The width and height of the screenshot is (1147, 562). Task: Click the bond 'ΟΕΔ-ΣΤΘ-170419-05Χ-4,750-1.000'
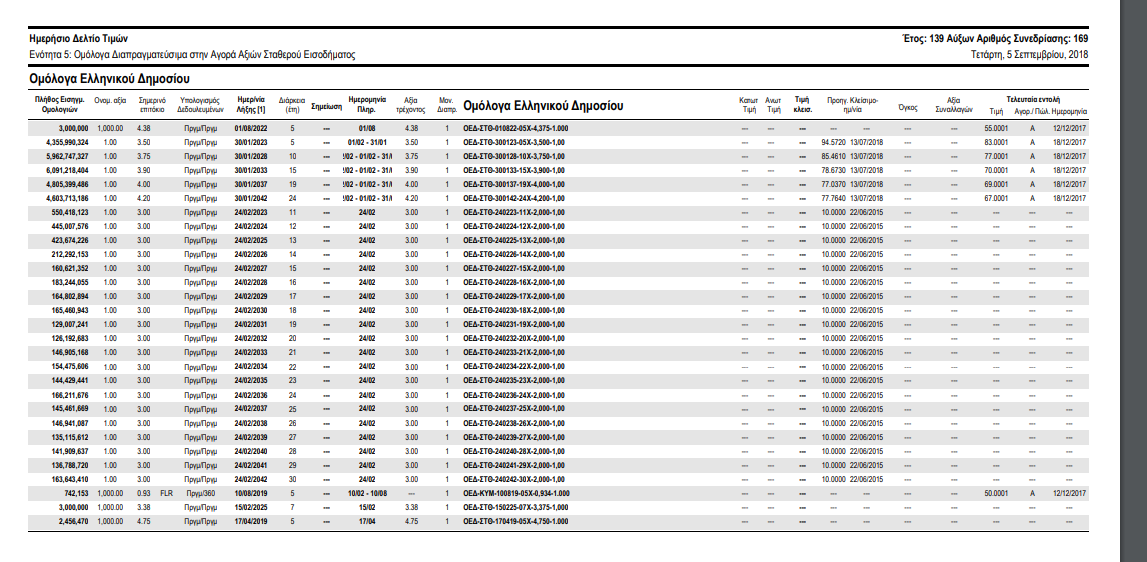[x=516, y=522]
